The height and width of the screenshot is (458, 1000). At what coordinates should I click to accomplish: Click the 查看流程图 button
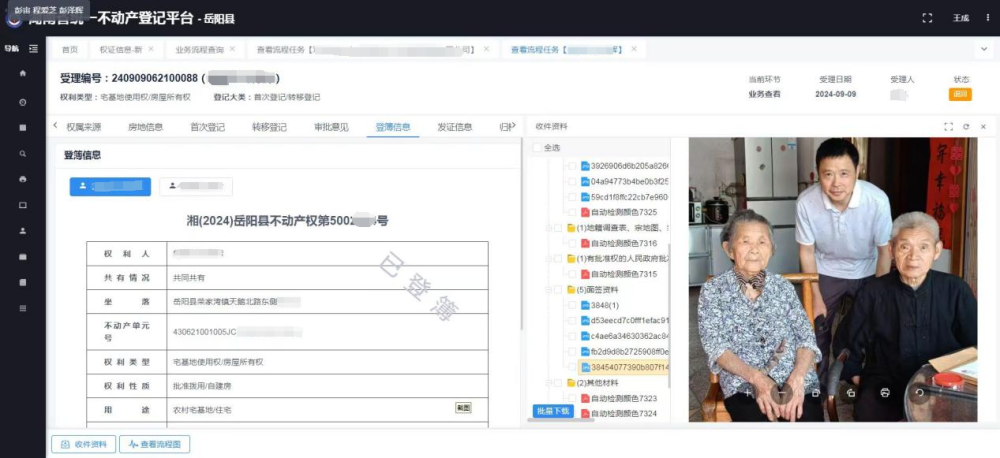(x=154, y=445)
